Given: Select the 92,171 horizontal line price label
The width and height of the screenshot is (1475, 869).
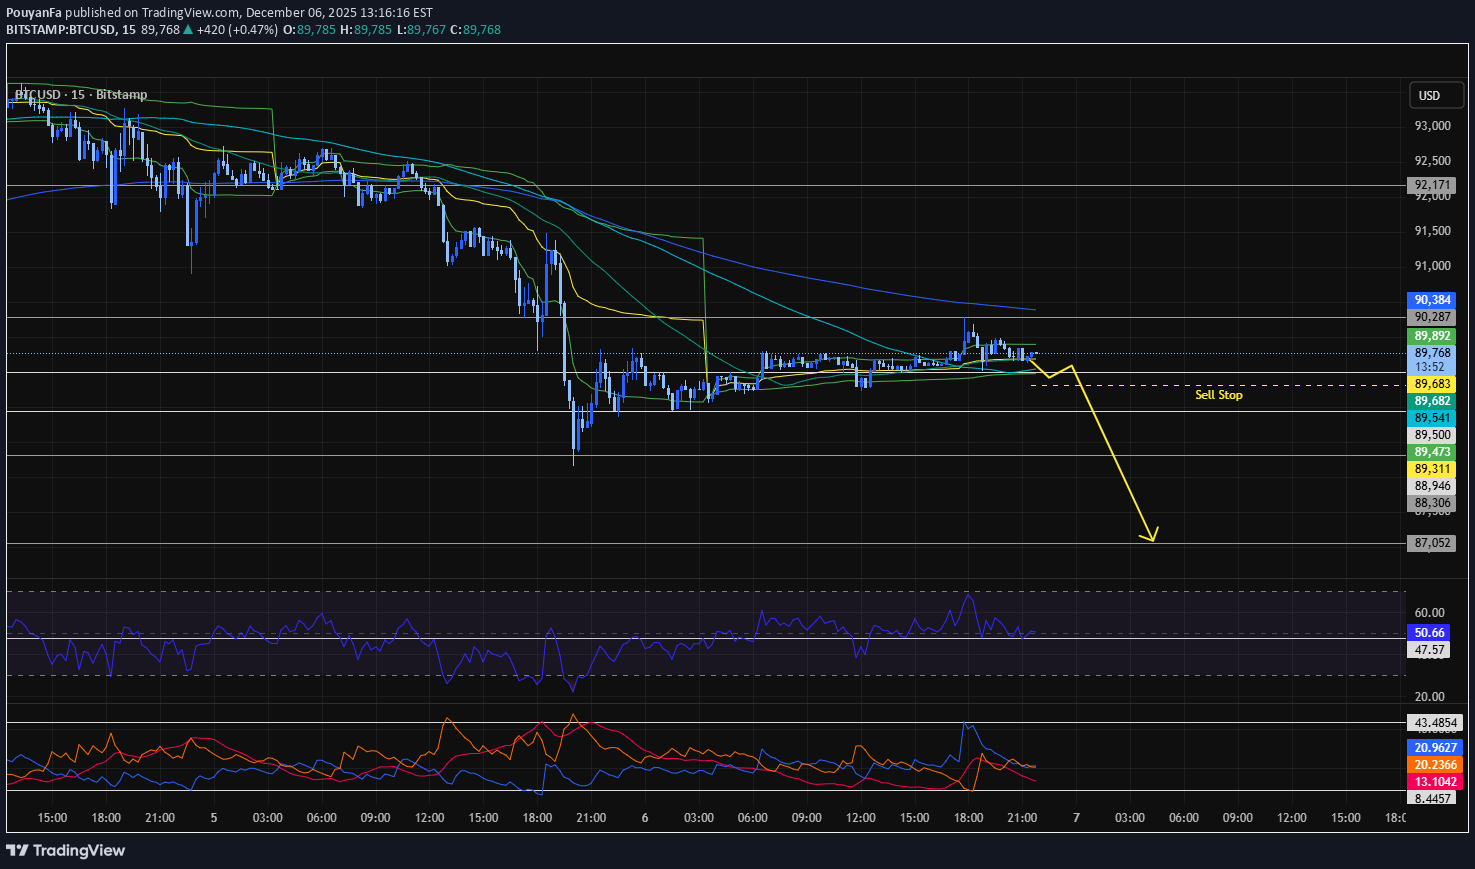Looking at the screenshot, I should 1432,185.
